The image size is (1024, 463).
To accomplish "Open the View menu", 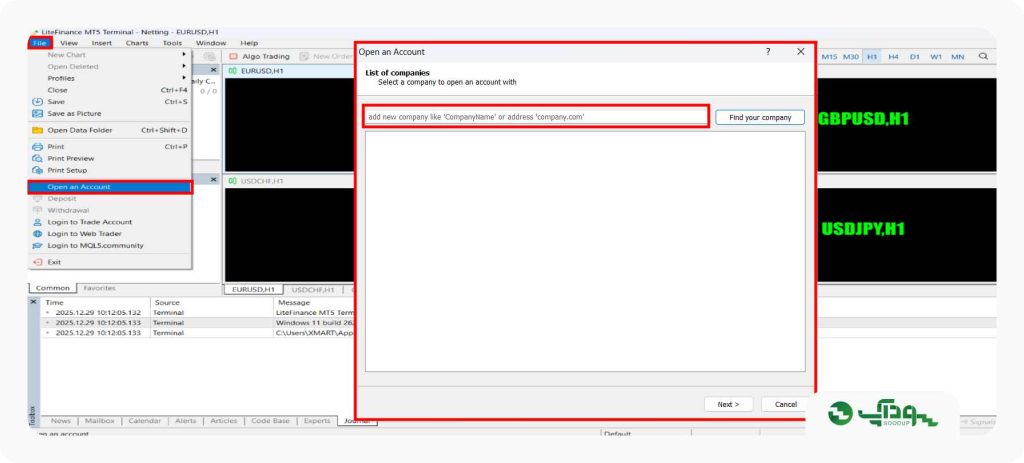I will coord(69,43).
